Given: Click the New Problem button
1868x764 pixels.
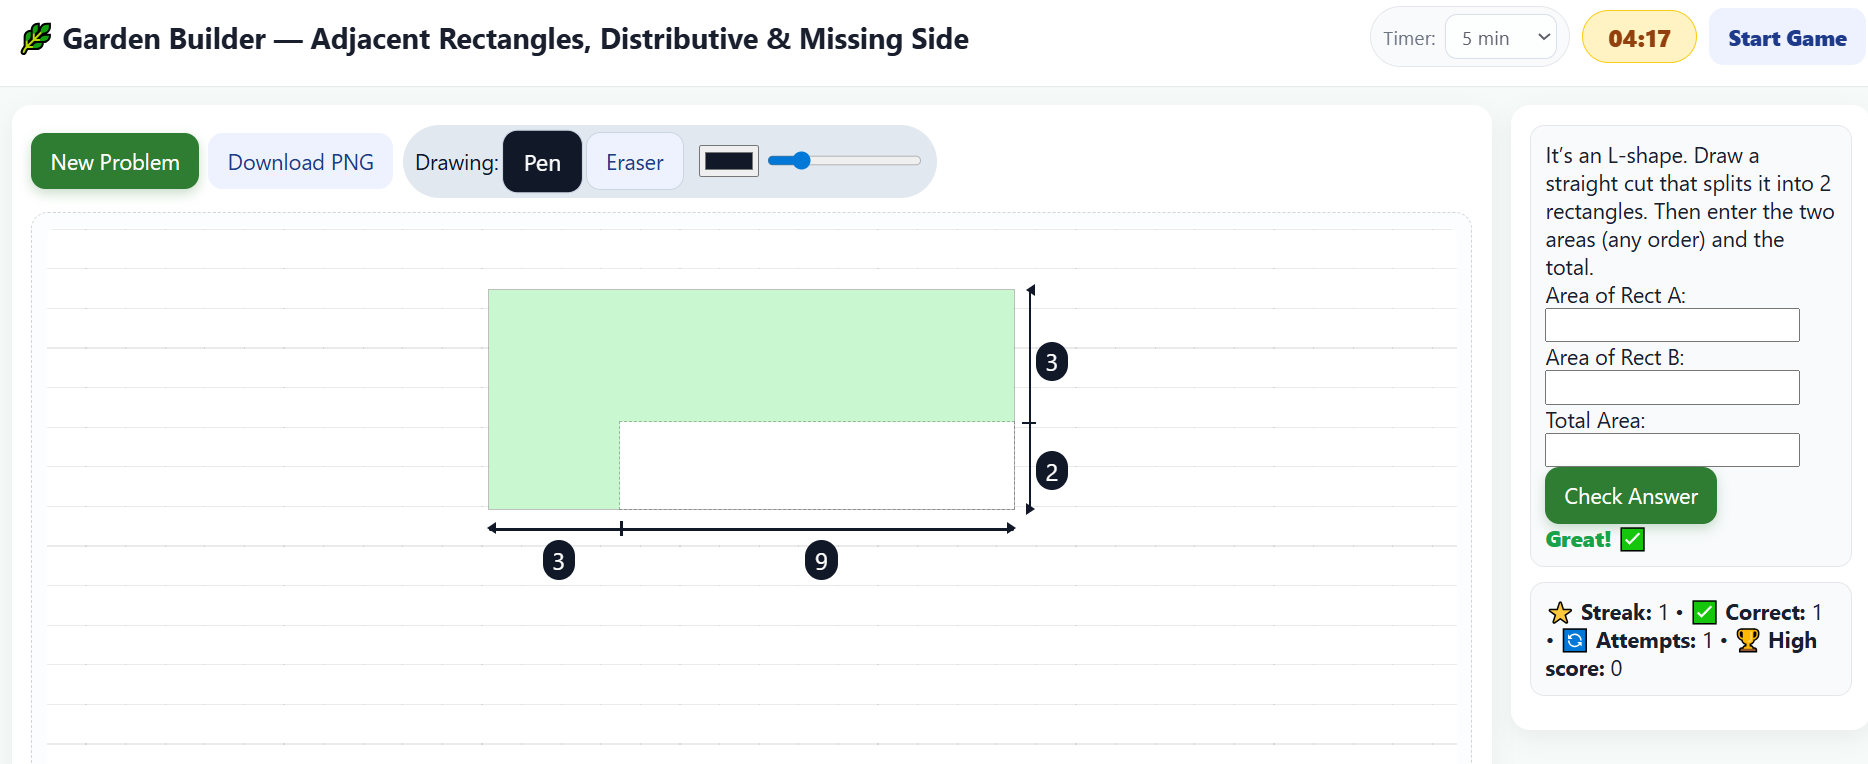Looking at the screenshot, I should click(x=115, y=161).
